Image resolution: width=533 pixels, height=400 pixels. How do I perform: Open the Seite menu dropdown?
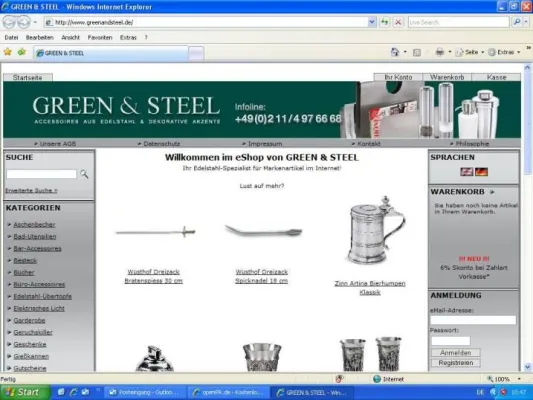point(470,52)
